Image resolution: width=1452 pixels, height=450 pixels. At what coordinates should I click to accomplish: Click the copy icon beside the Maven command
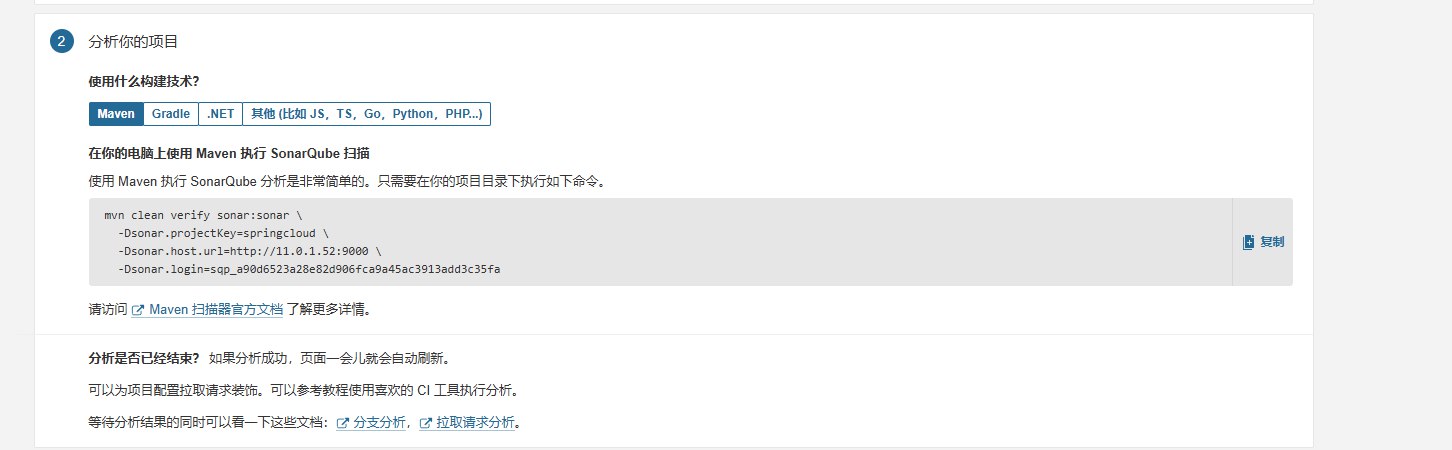click(x=1248, y=242)
